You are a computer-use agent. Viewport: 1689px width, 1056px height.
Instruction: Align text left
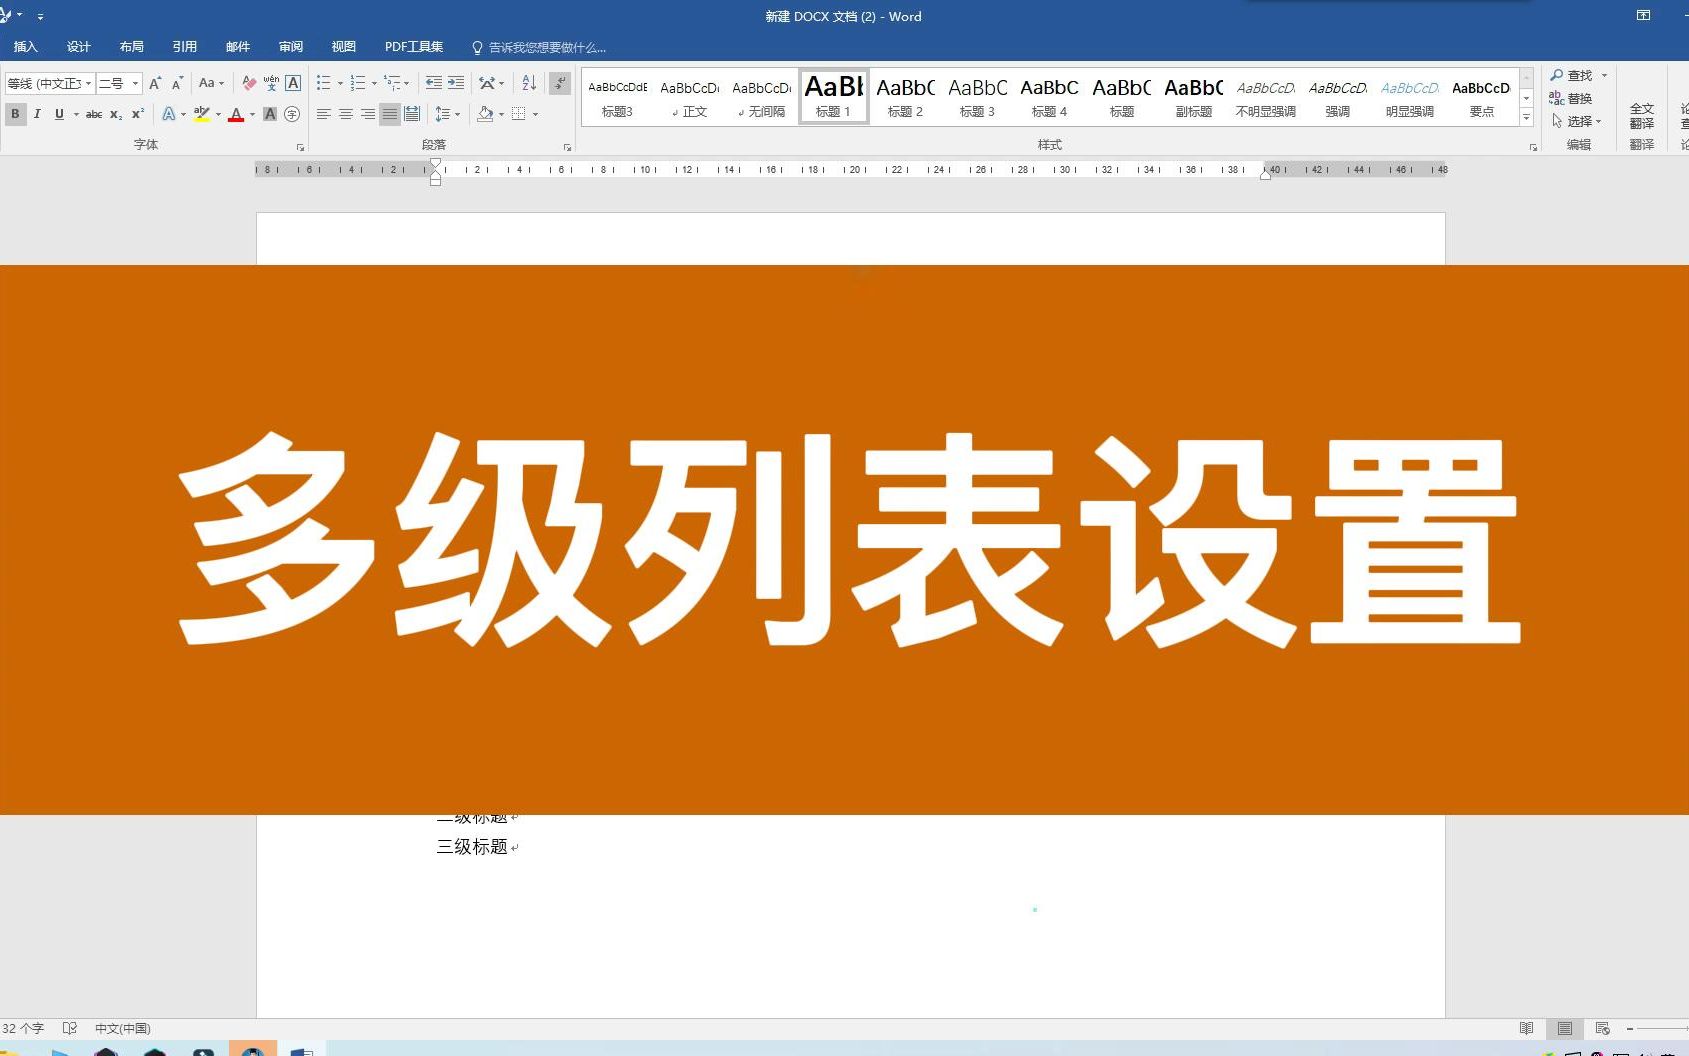click(x=324, y=114)
